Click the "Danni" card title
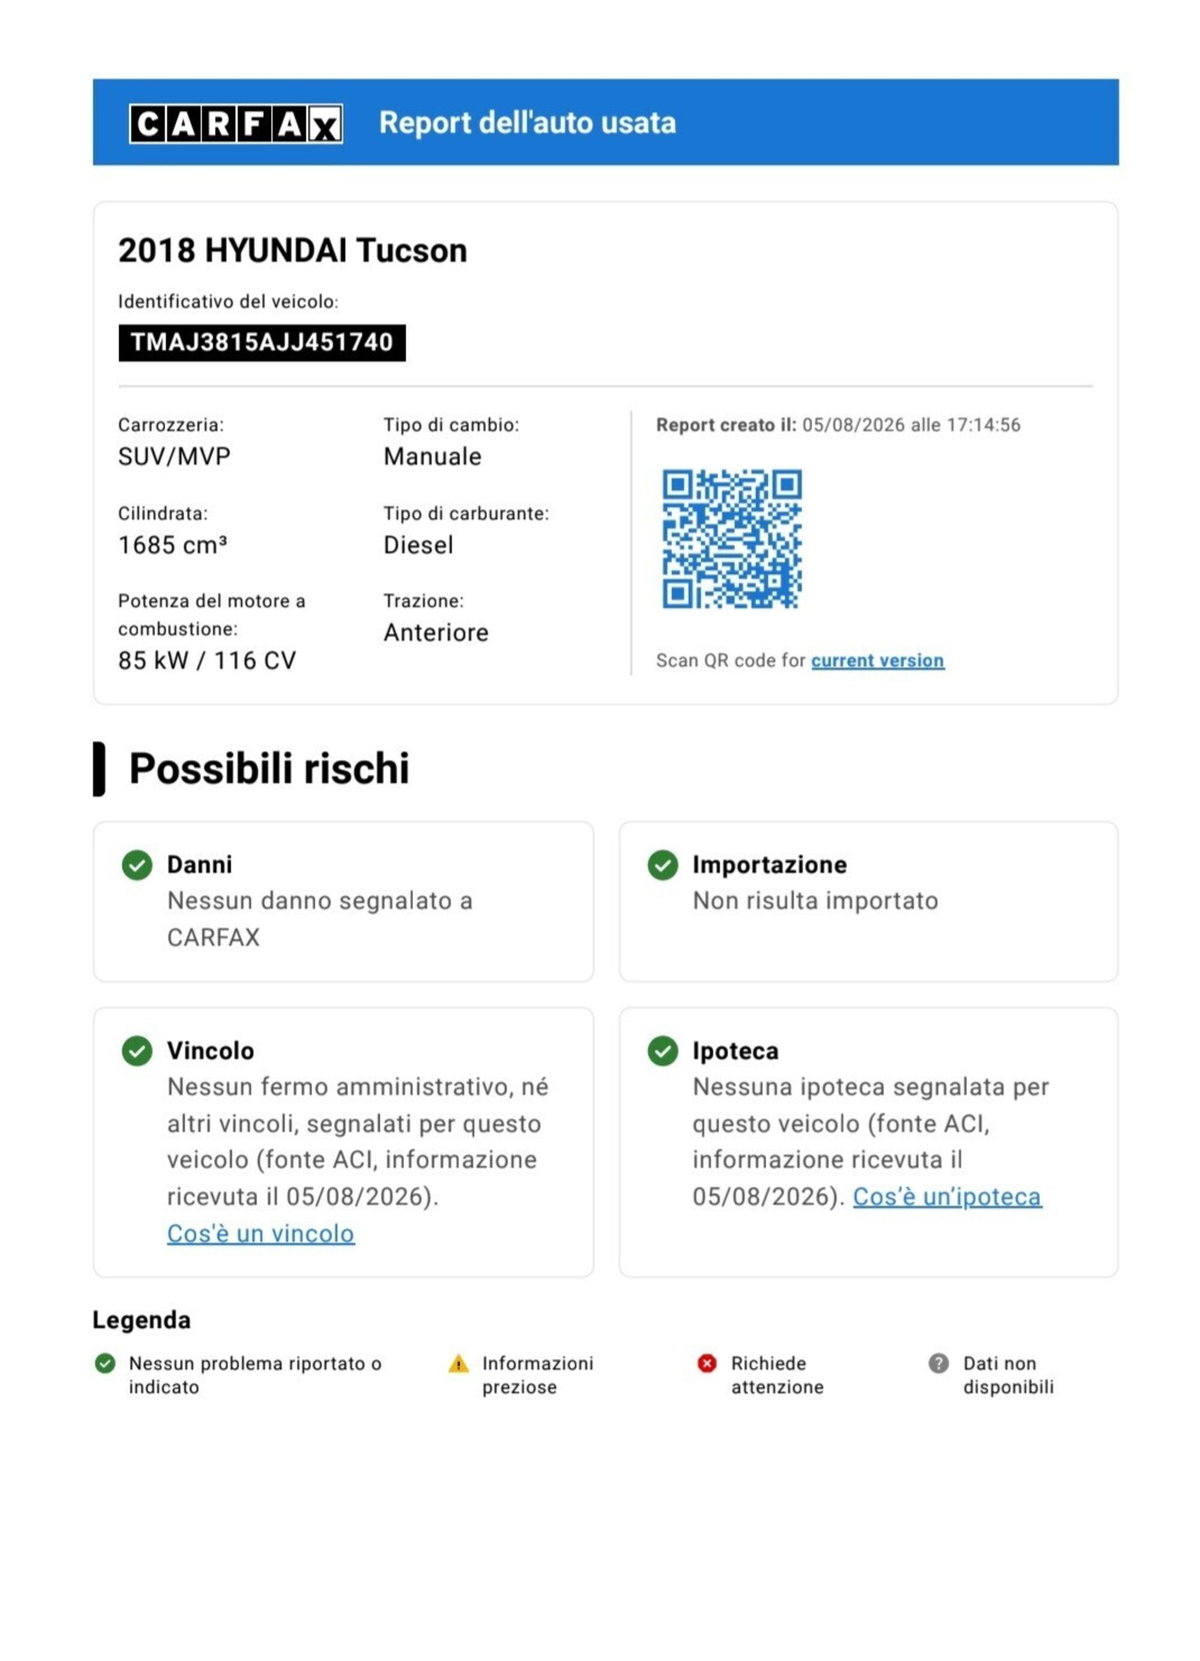 [199, 865]
